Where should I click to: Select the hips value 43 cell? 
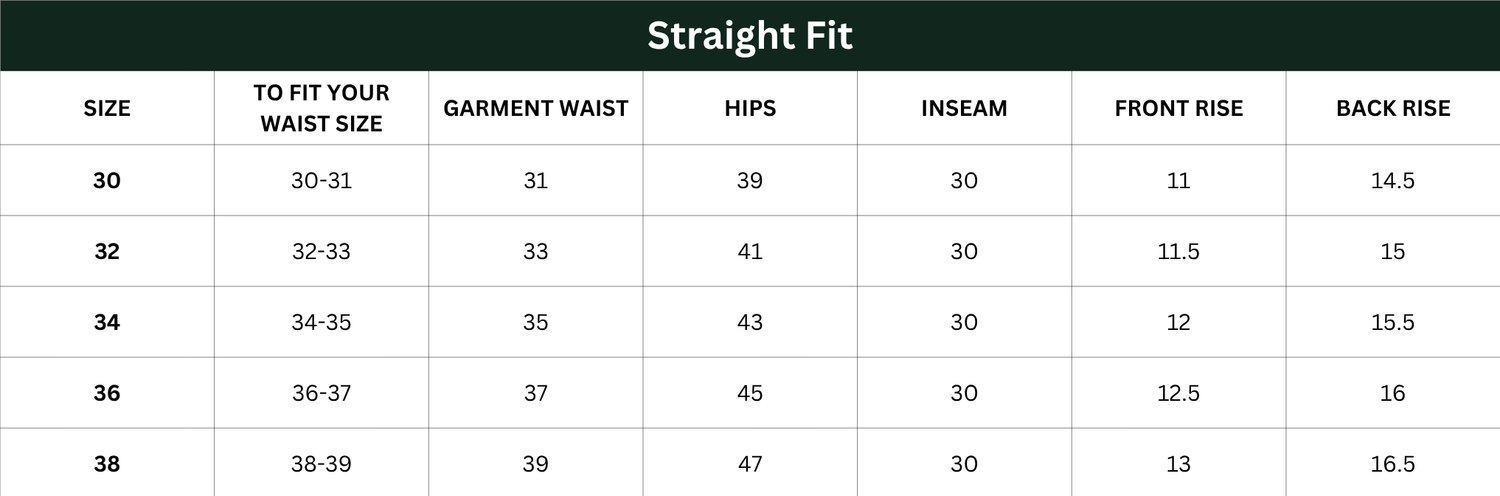(750, 323)
